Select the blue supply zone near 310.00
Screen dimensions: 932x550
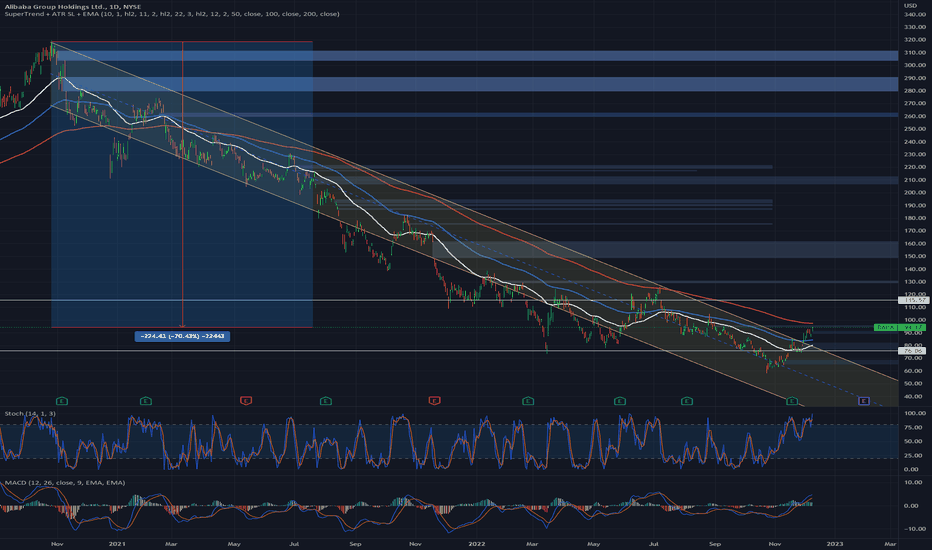tap(476, 56)
